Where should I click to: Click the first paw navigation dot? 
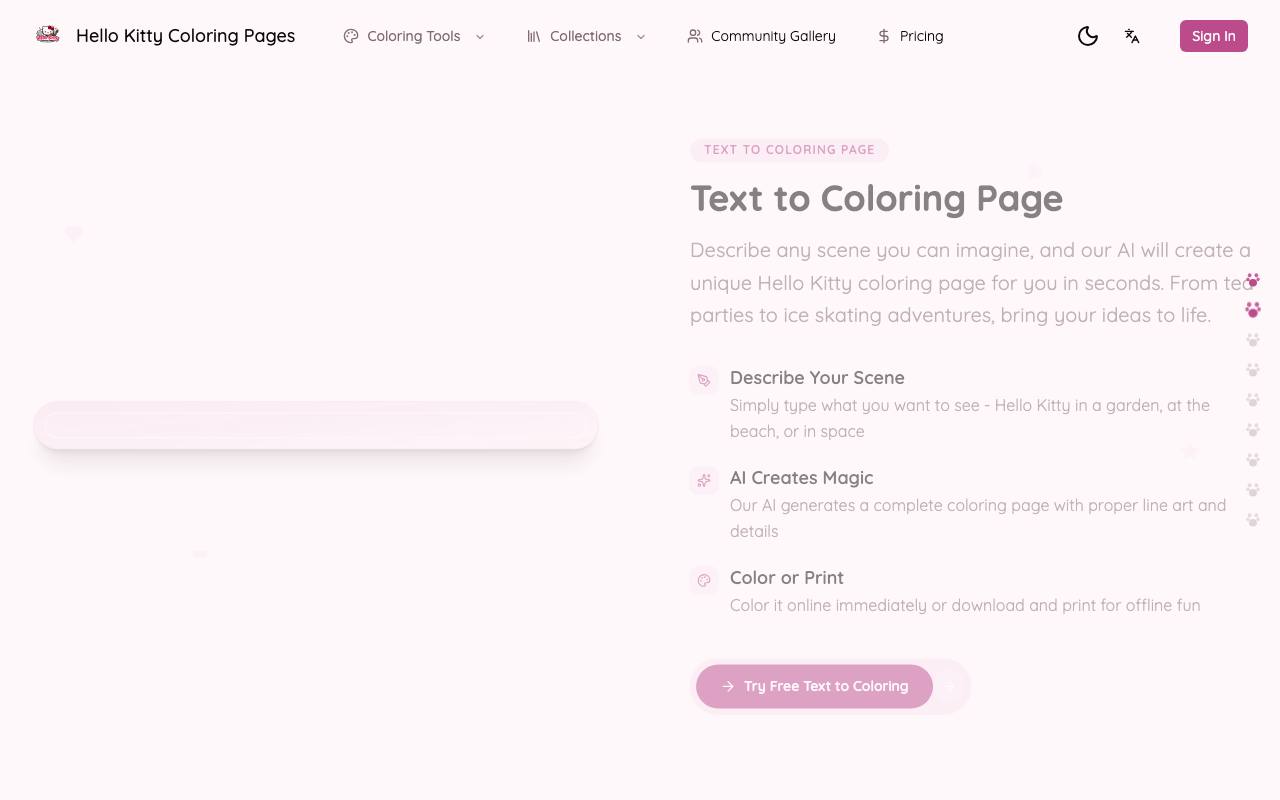(1253, 280)
